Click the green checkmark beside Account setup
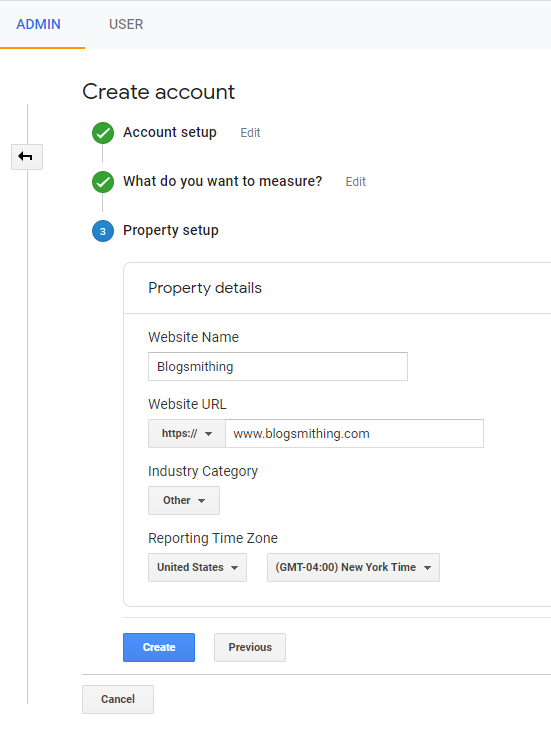Viewport: 551px width, 747px height. coord(103,133)
